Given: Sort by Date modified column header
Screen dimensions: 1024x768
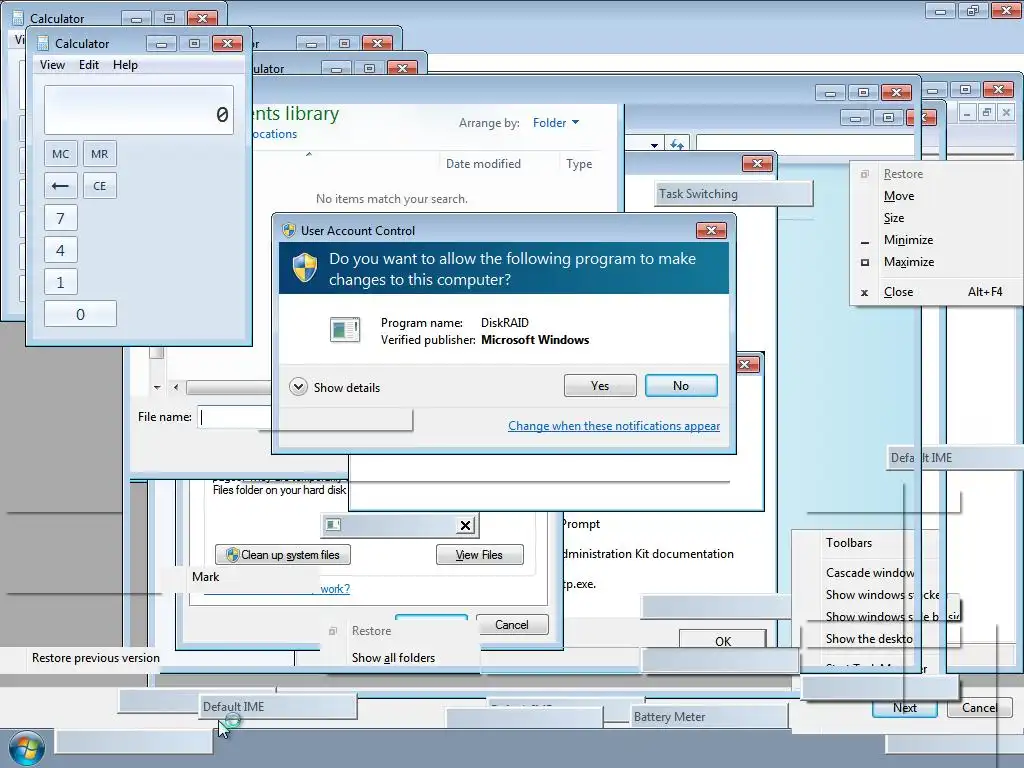Looking at the screenshot, I should click(483, 163).
